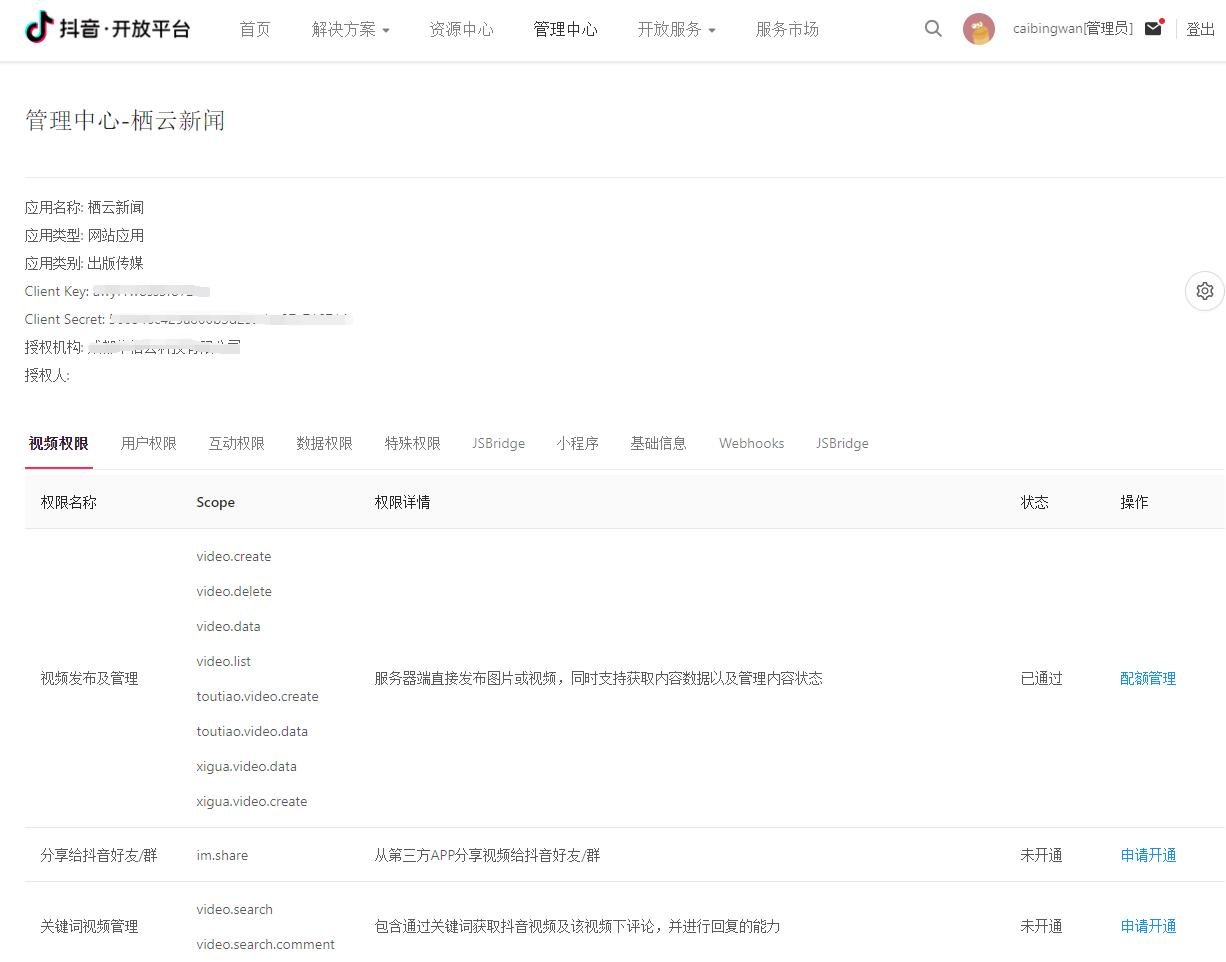Image resolution: width=1226 pixels, height=962 pixels.
Task: Click 登出 to log out
Action: [x=1200, y=30]
